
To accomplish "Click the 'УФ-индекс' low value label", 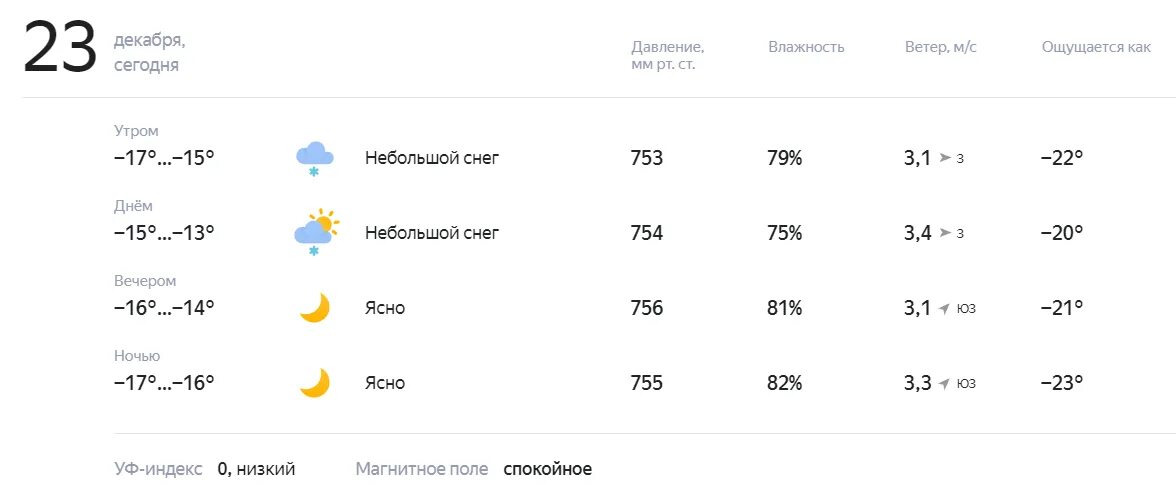I will [x=256, y=469].
